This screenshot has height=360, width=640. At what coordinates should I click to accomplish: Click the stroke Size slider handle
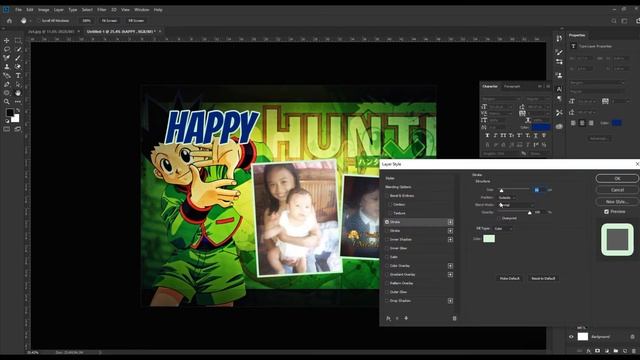pos(501,191)
